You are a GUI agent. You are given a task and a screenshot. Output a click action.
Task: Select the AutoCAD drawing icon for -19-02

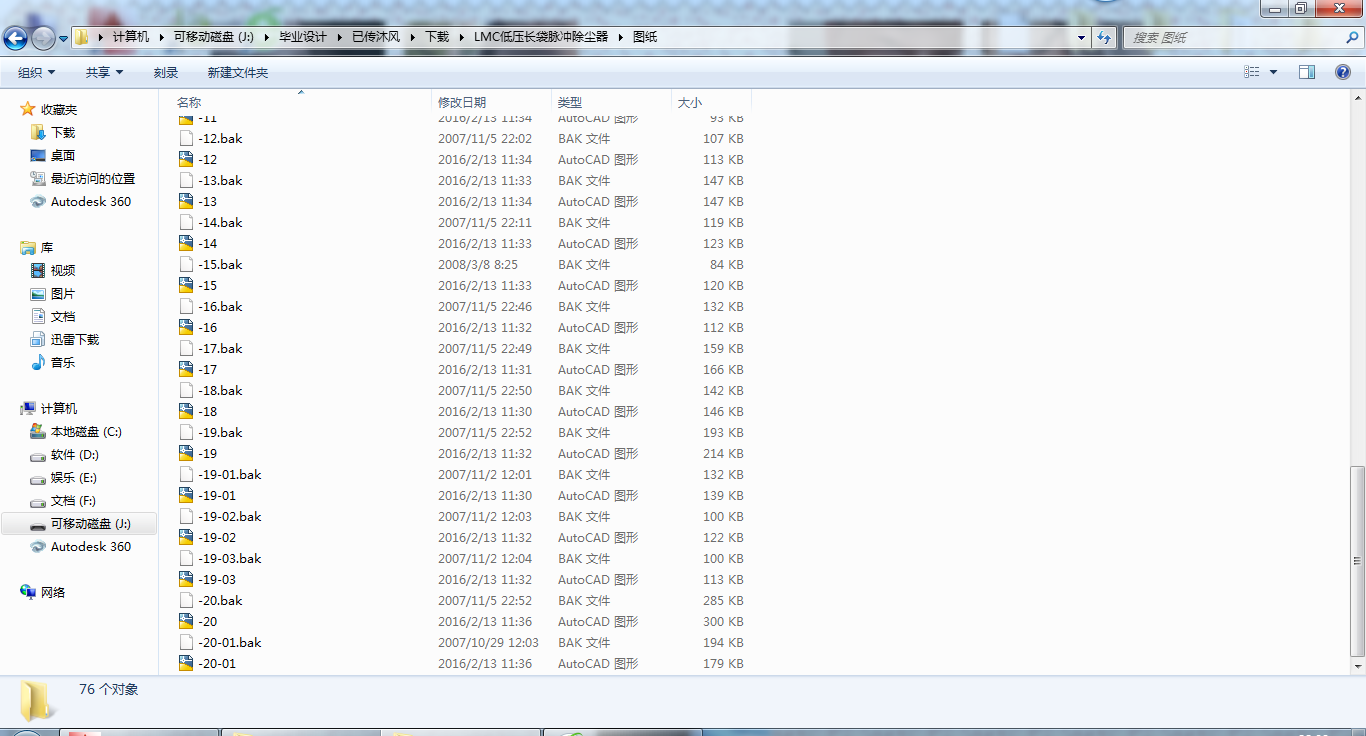coord(186,538)
